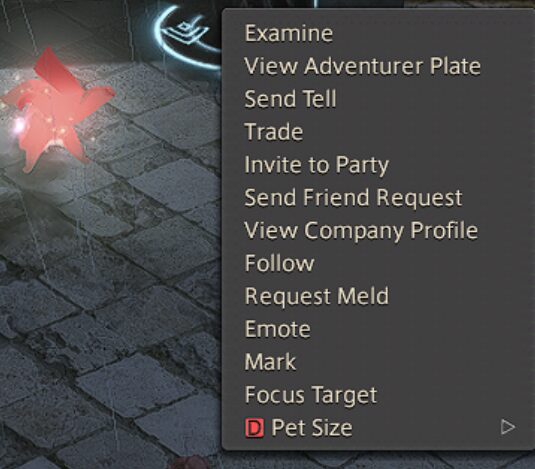Screen dimensions: 535x469
Task: Choose Invite to Party
Action: (317, 165)
